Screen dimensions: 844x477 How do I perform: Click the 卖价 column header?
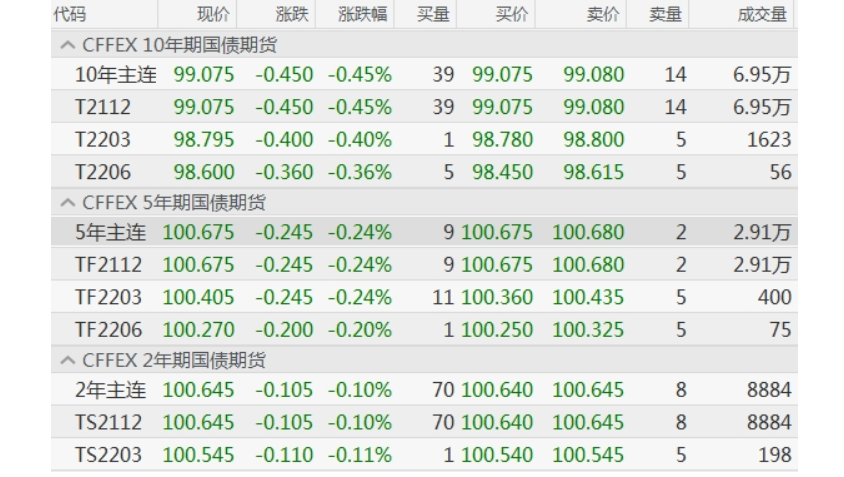[602, 14]
